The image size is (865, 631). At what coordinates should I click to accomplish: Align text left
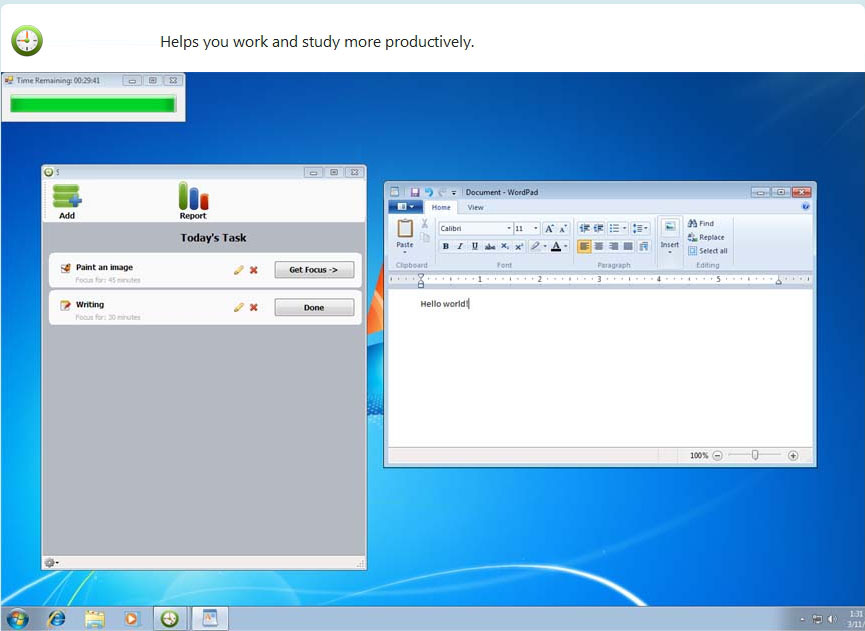[x=584, y=246]
